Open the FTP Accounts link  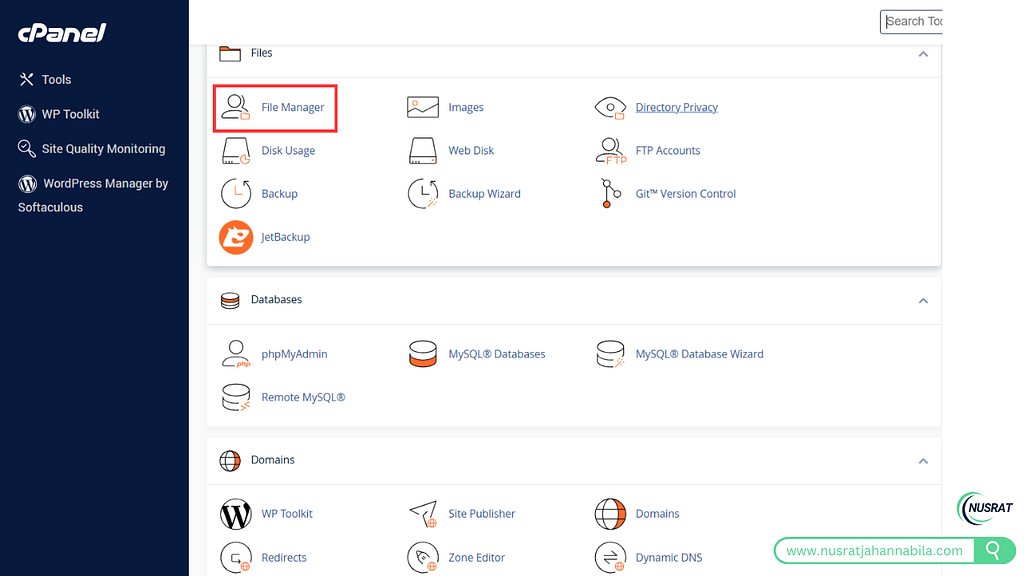667,150
